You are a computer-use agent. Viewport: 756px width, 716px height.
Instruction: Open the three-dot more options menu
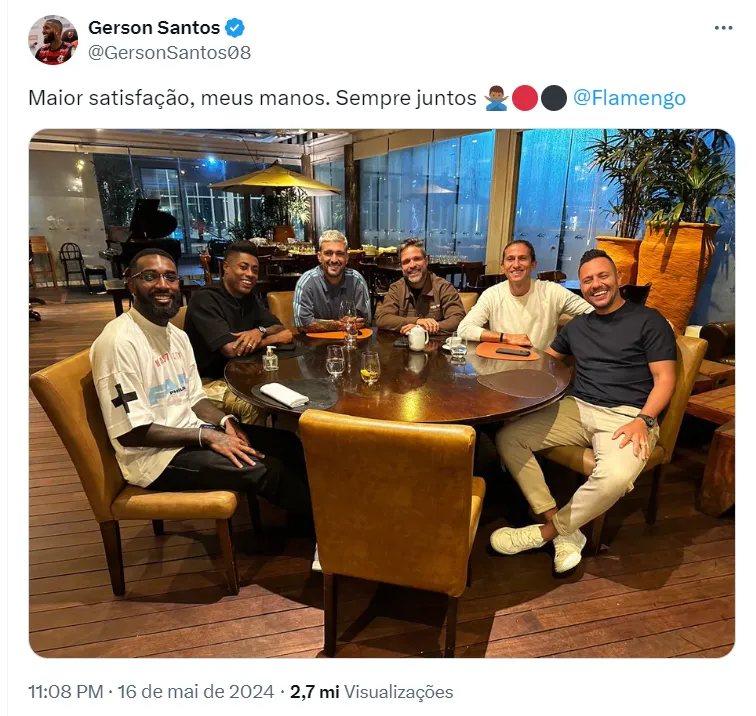pyautogui.click(x=723, y=28)
